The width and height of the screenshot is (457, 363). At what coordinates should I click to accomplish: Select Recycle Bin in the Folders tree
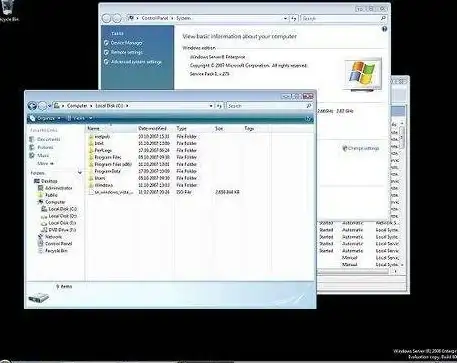tap(53, 251)
